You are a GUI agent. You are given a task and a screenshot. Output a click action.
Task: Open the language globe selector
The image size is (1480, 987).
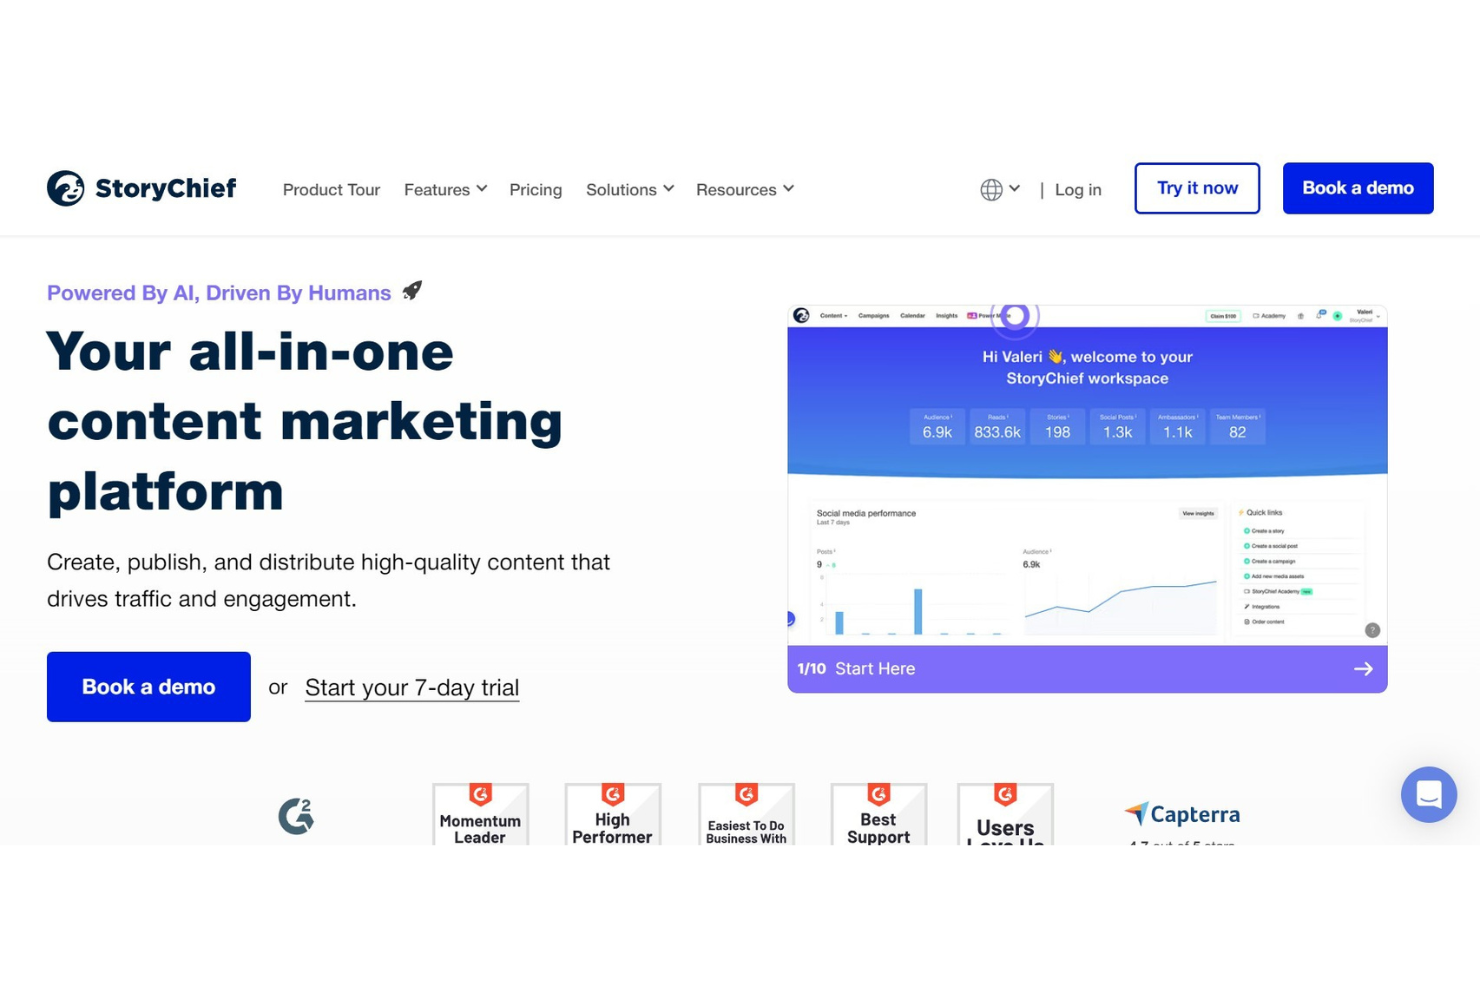point(1000,189)
